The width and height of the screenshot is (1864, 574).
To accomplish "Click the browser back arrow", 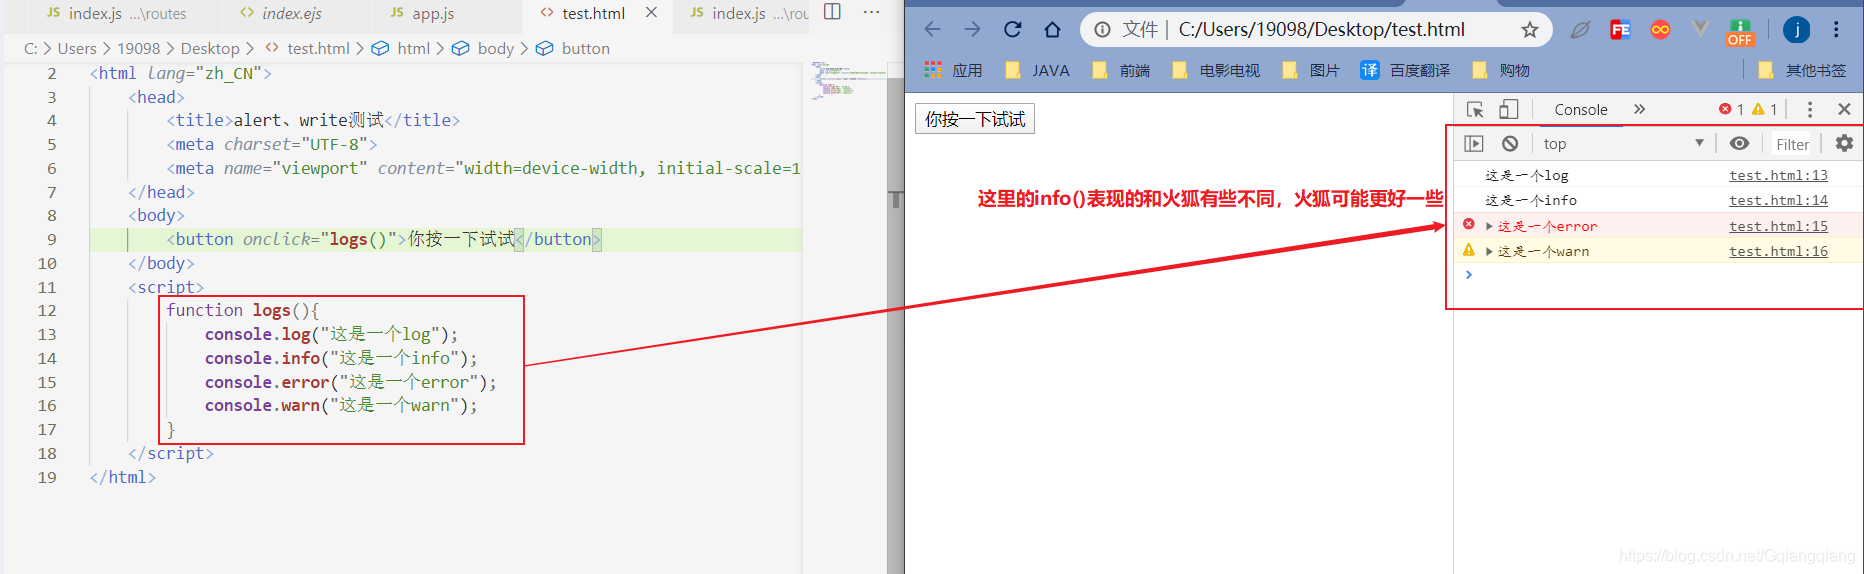I will pyautogui.click(x=932, y=29).
